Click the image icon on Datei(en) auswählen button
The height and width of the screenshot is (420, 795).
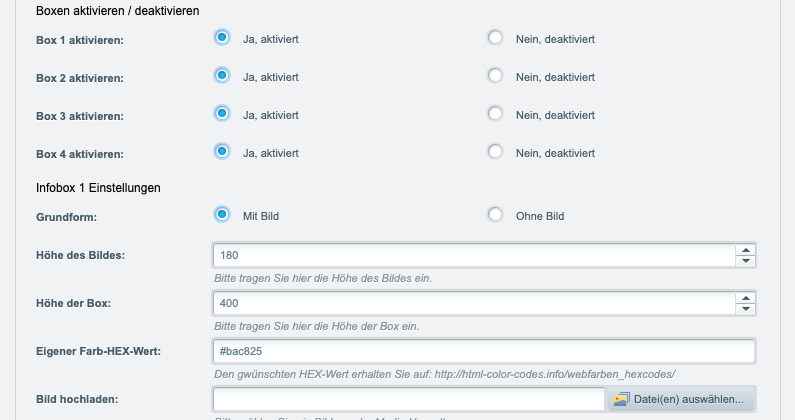[622, 400]
